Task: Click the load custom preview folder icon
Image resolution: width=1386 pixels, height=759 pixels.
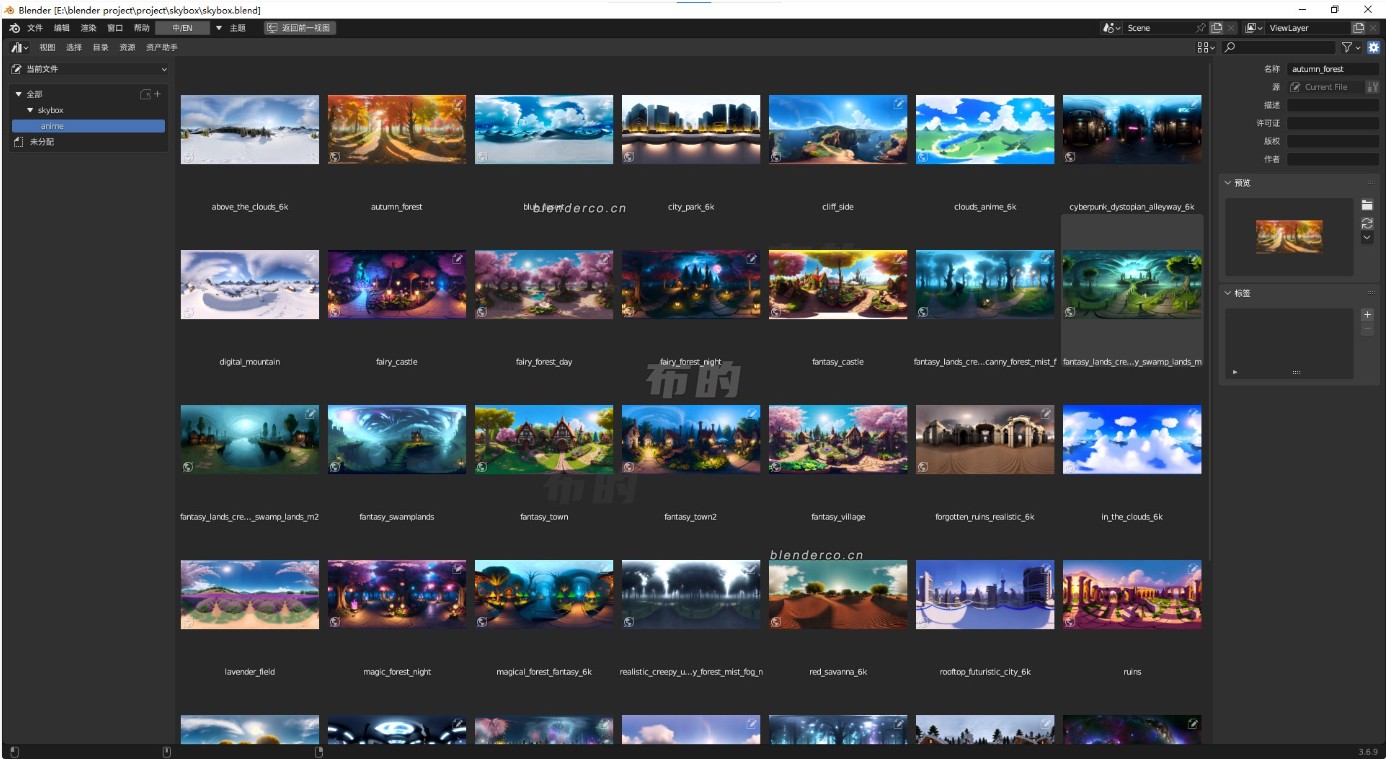Action: pyautogui.click(x=1367, y=205)
